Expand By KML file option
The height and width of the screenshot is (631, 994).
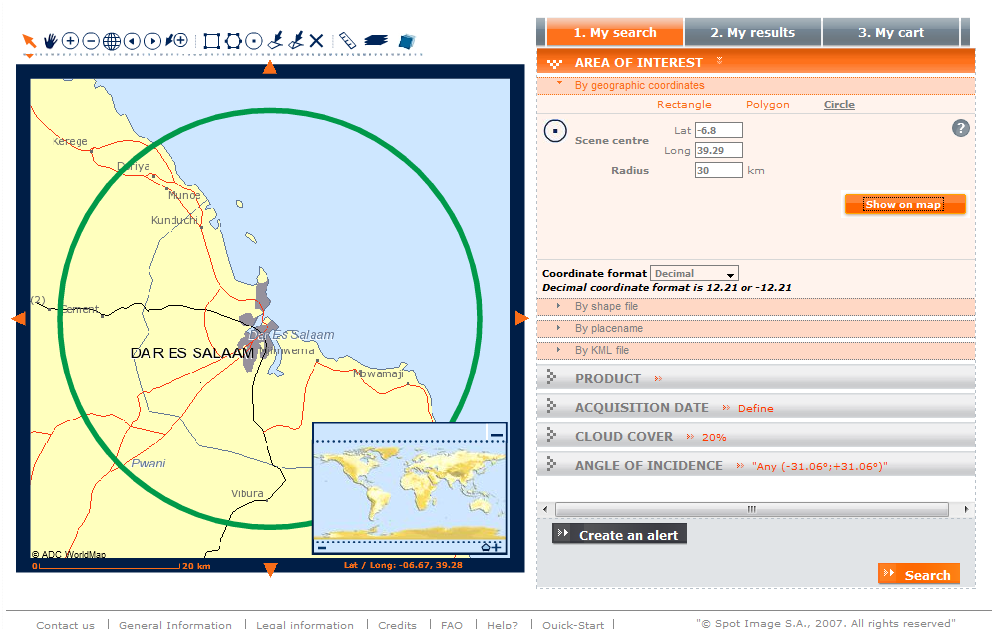click(x=756, y=350)
